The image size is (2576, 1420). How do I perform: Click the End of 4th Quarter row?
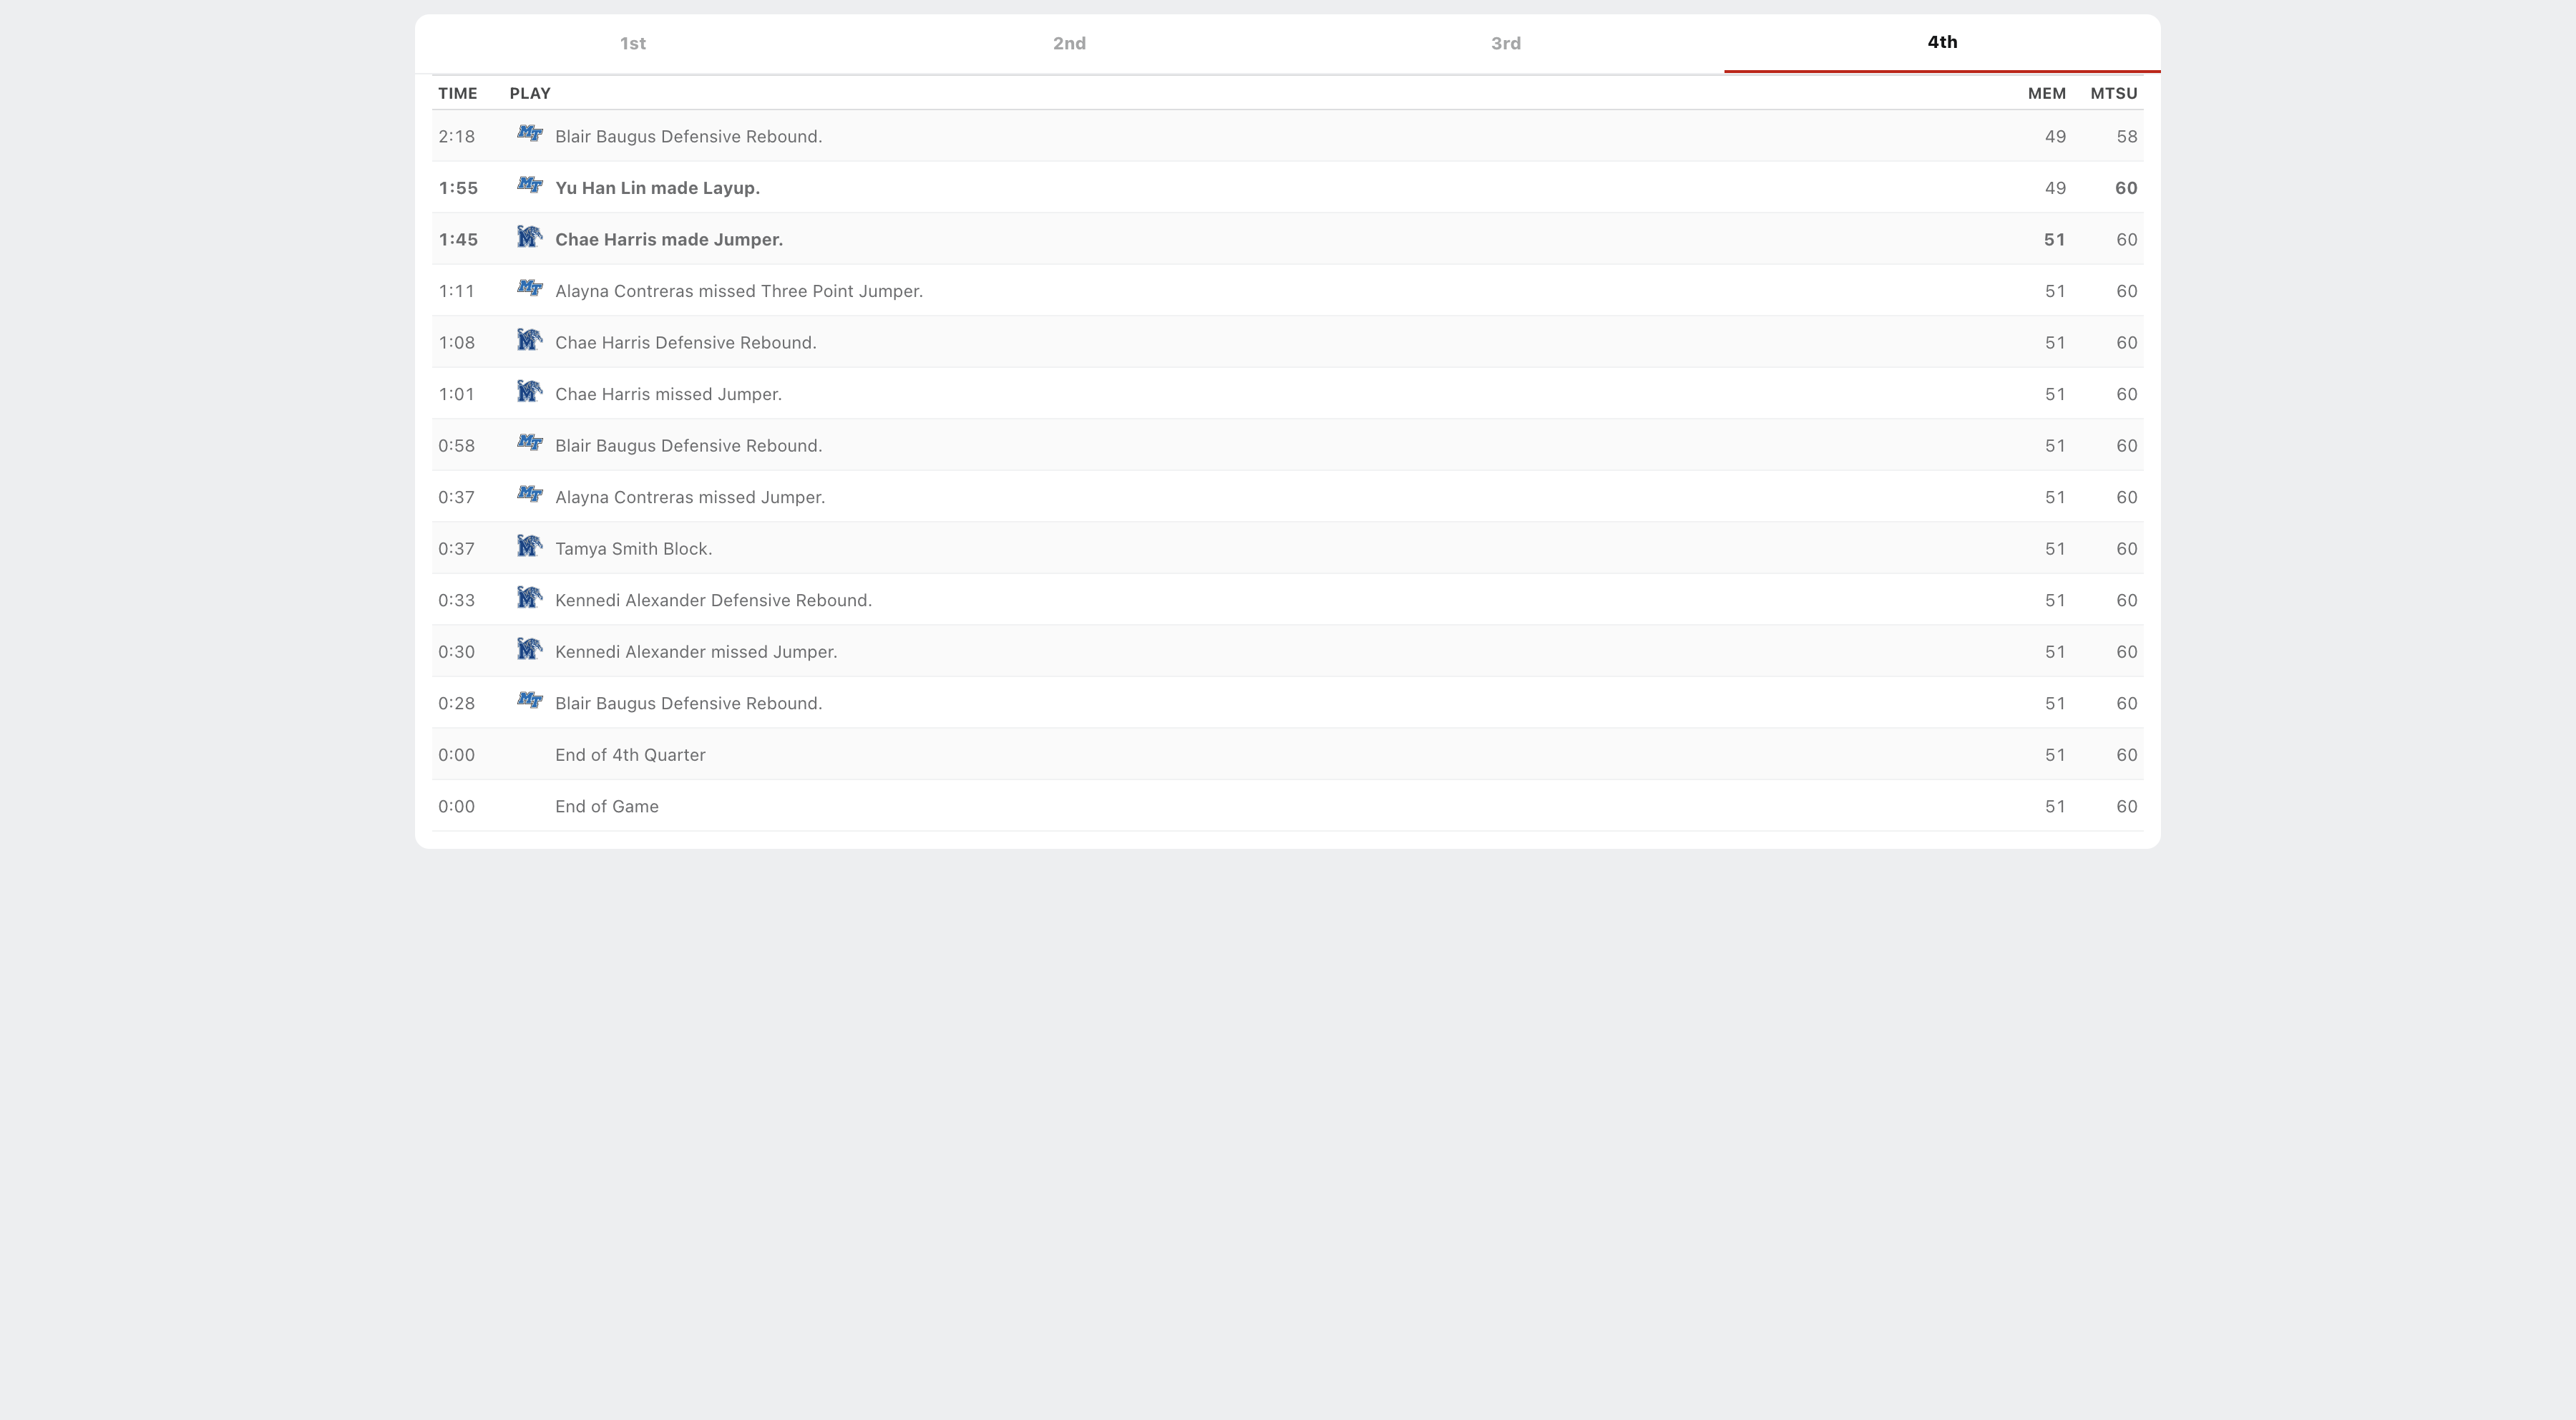click(630, 755)
